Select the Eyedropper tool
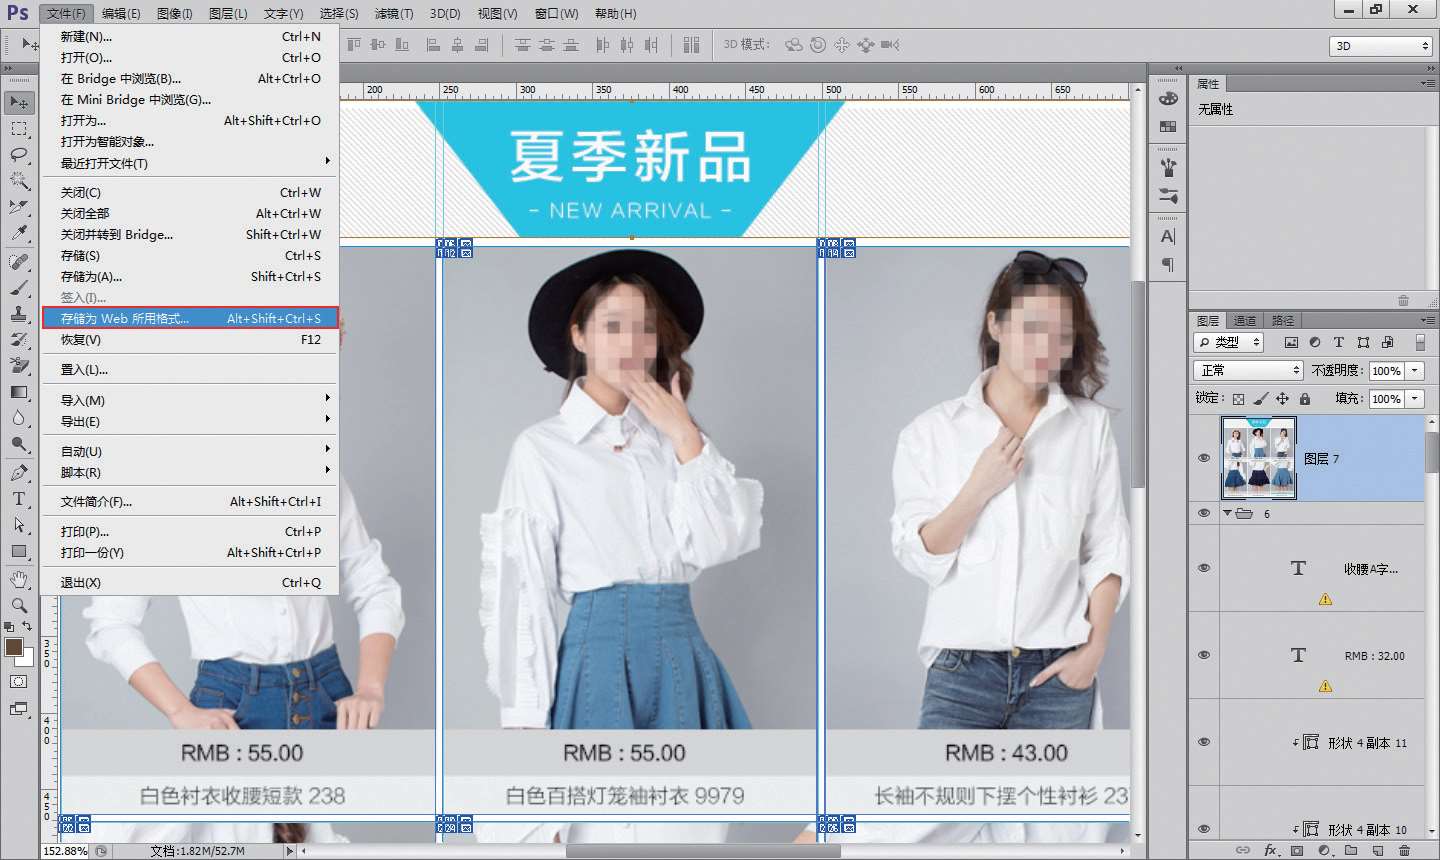This screenshot has width=1440, height=860. point(18,233)
